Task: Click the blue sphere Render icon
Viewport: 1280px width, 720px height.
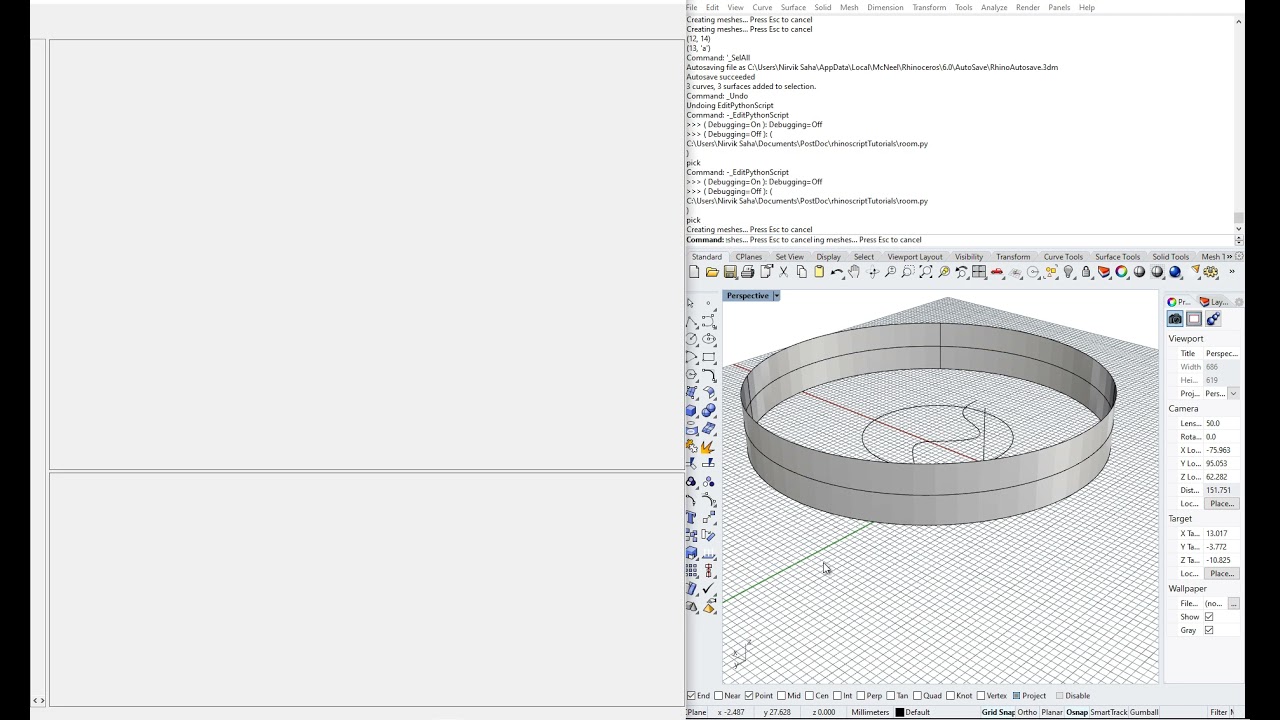Action: (1175, 272)
